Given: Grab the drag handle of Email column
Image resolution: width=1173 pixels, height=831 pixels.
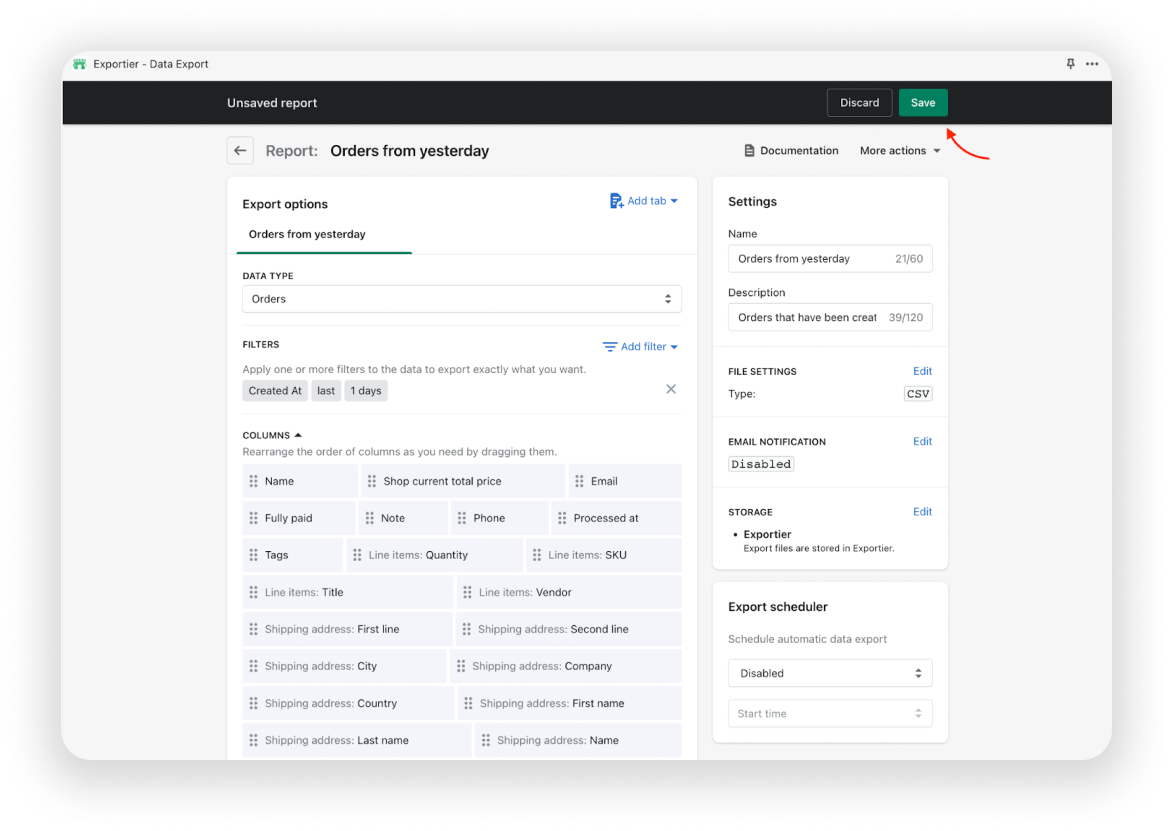Looking at the screenshot, I should pyautogui.click(x=579, y=481).
